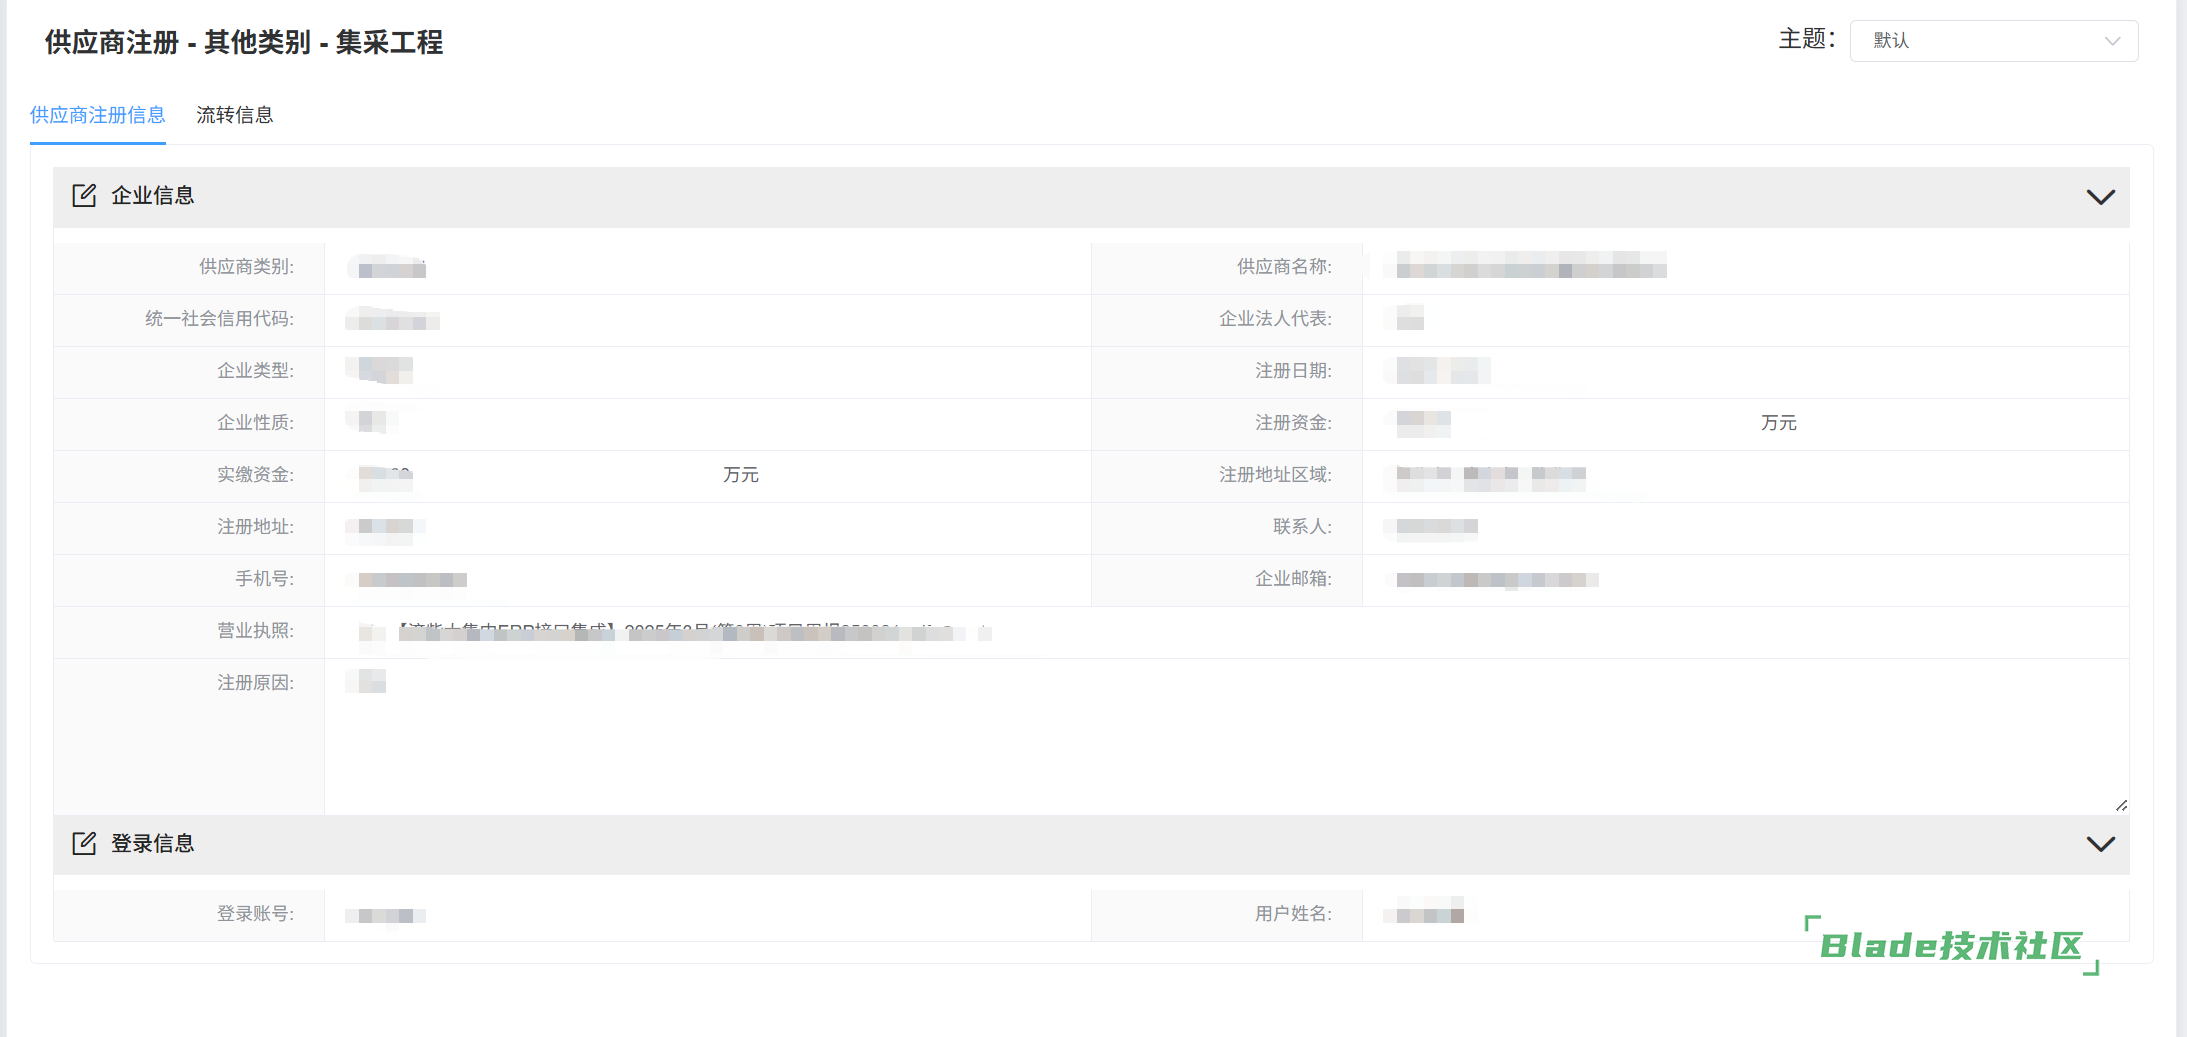Click the 注册地址区域 field value
2187x1037 pixels.
click(x=1490, y=475)
